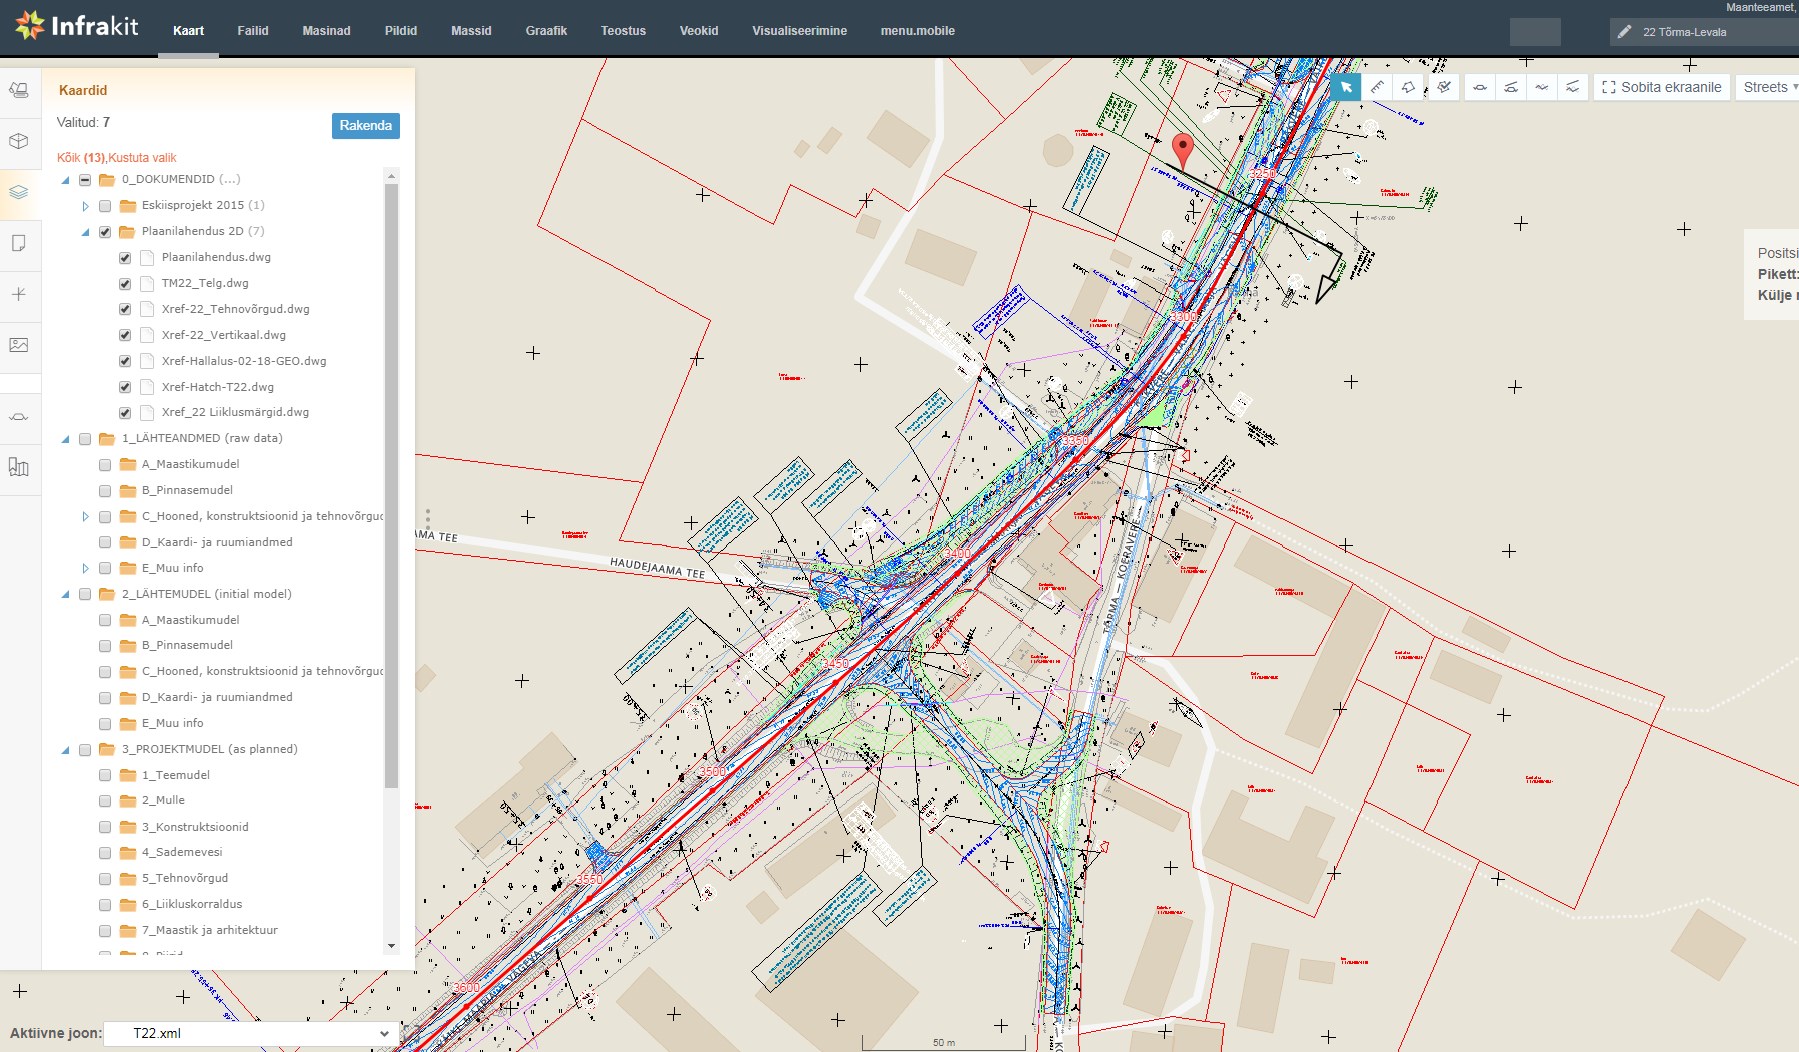Expand the Eskiisprojekt 2015 folder
The width and height of the screenshot is (1799, 1052).
85,206
